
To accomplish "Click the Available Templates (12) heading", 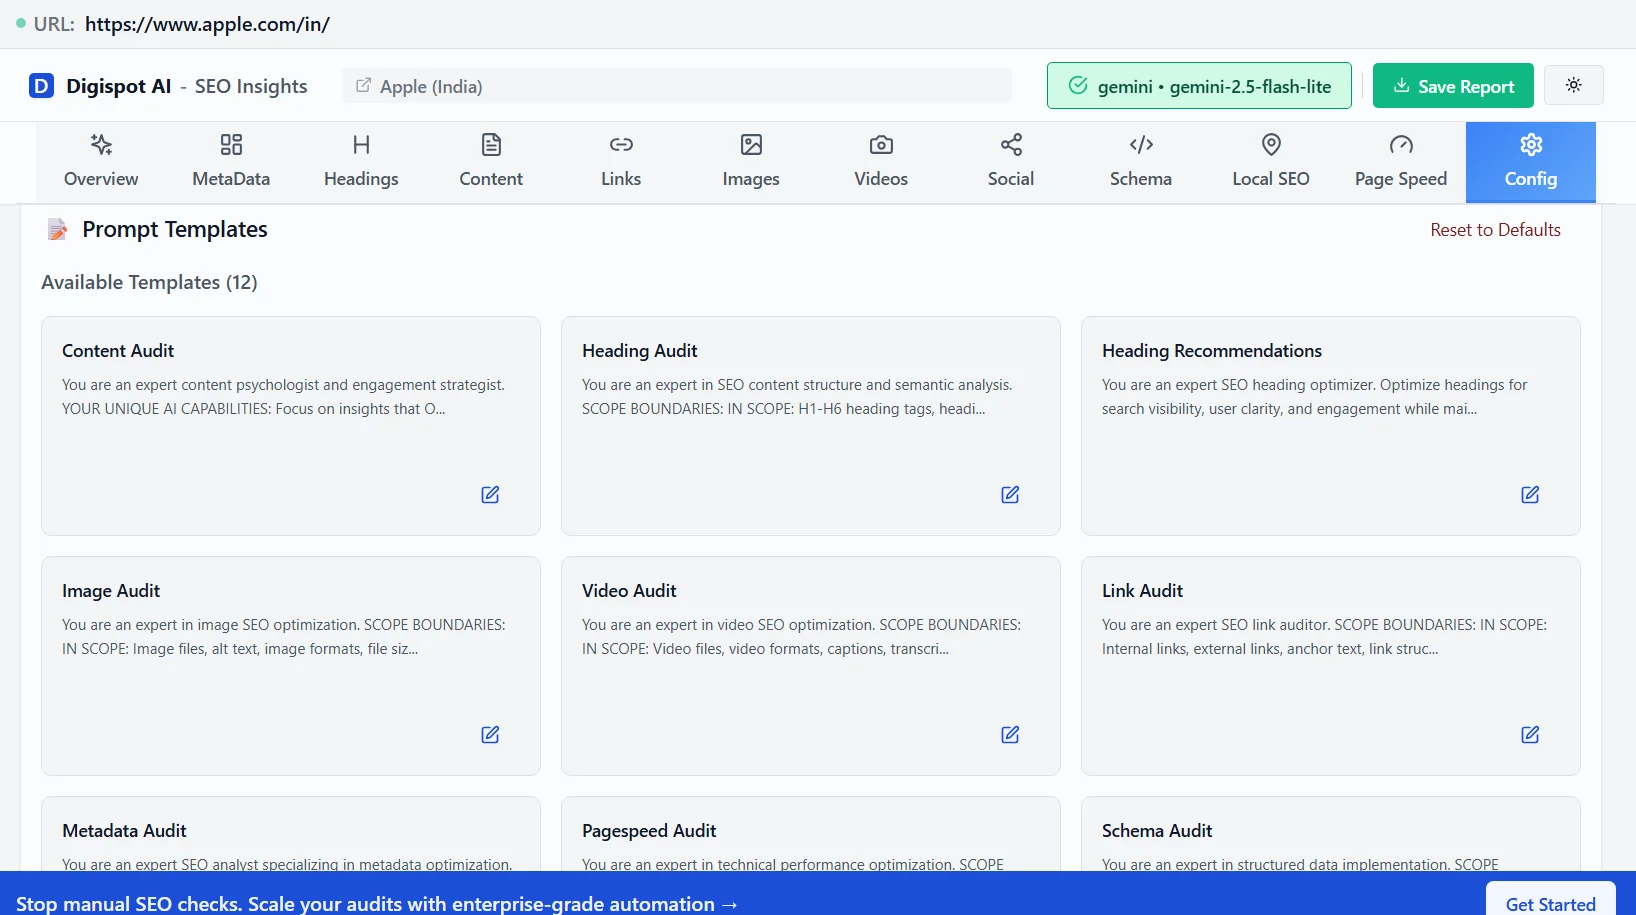I will pos(149,282).
